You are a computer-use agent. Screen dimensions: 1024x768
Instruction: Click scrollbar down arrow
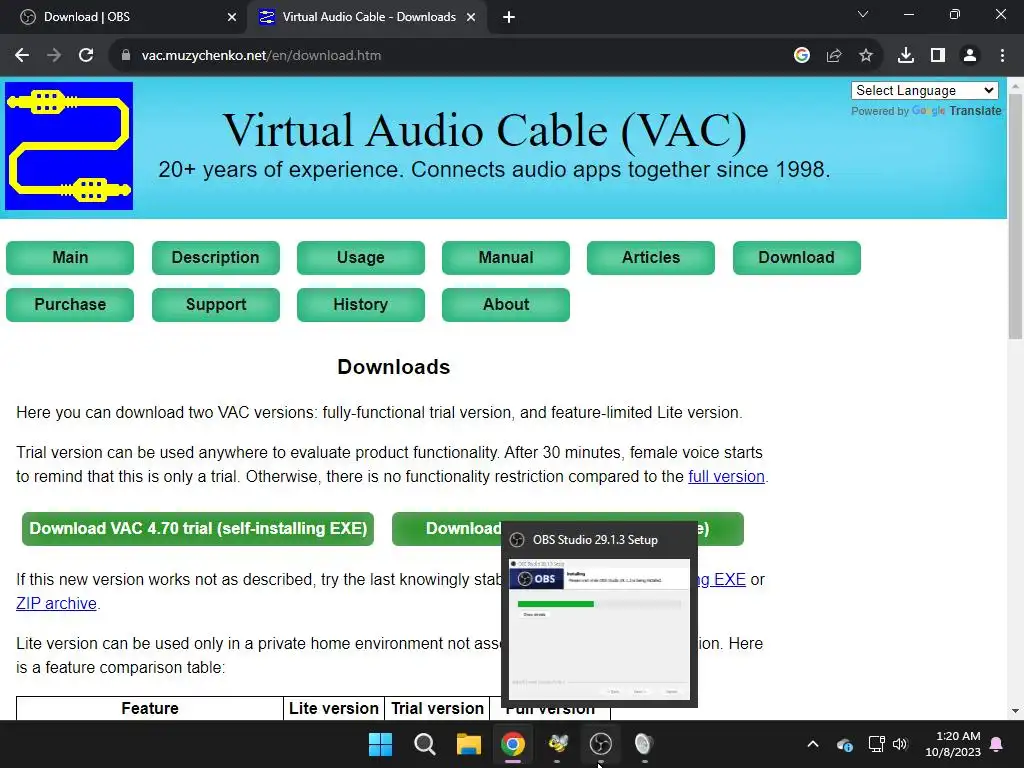(1015, 711)
